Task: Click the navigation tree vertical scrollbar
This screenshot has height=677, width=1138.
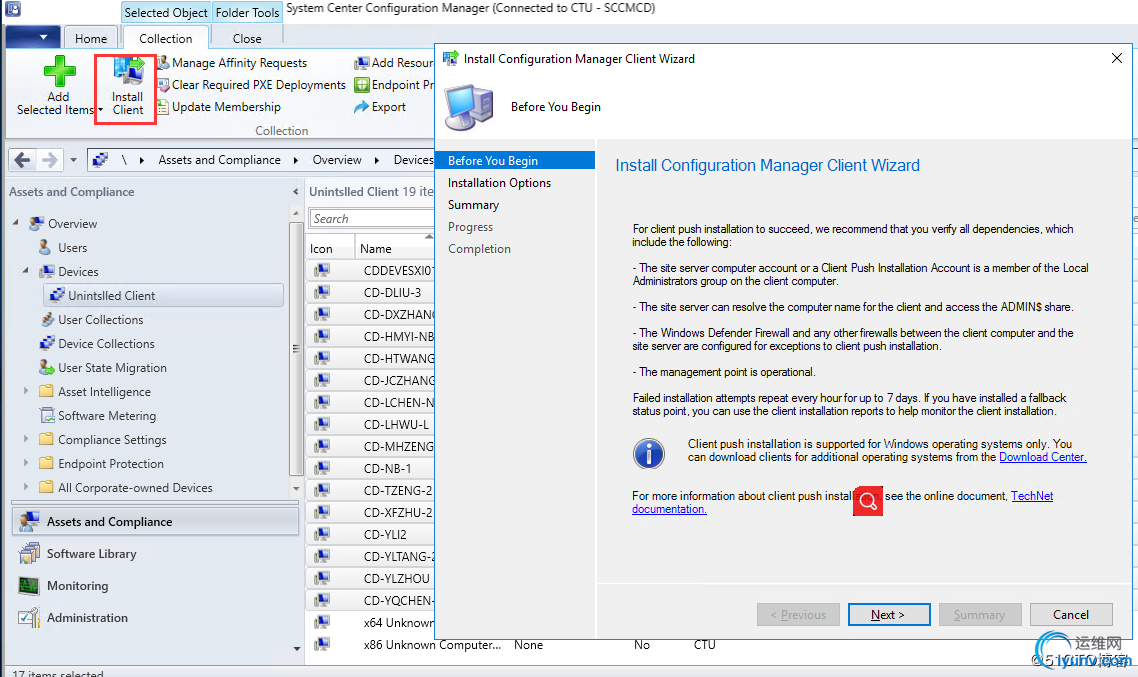Action: tap(295, 348)
